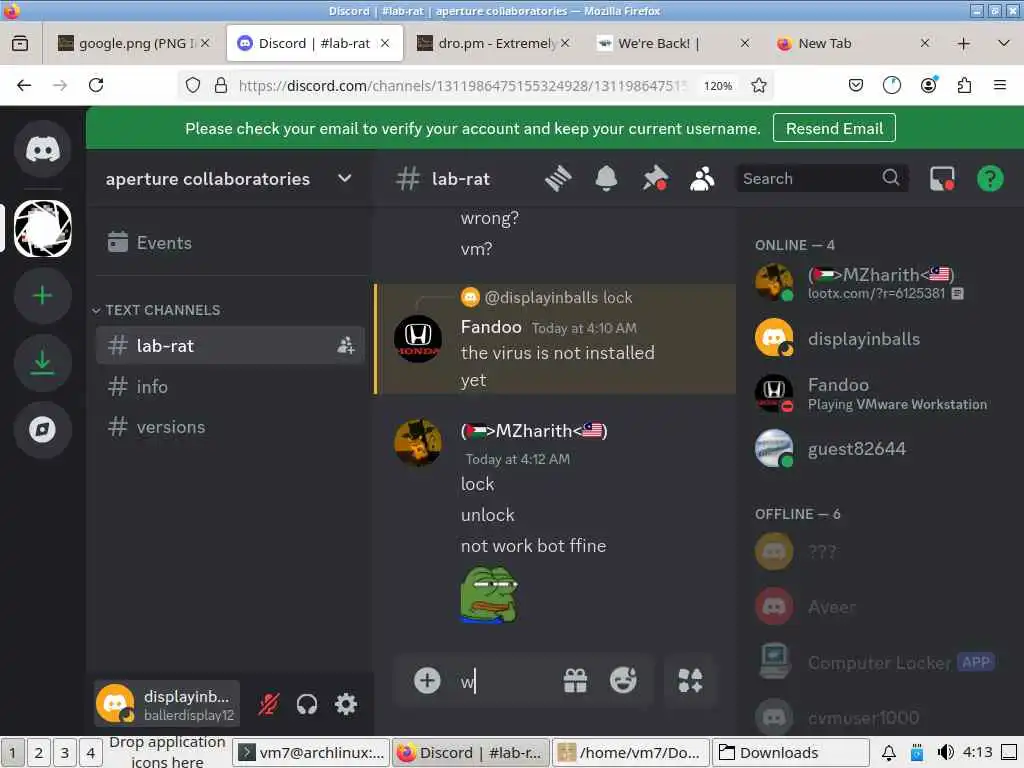
Task: Click the displayinballs user panel
Action: point(167,704)
